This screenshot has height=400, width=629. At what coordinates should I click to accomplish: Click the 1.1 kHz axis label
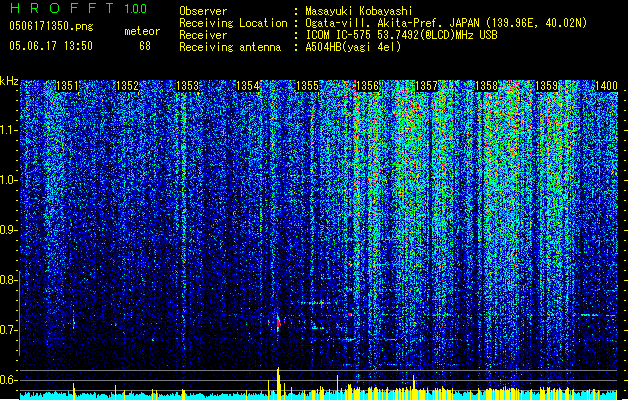pyautogui.click(x=8, y=130)
